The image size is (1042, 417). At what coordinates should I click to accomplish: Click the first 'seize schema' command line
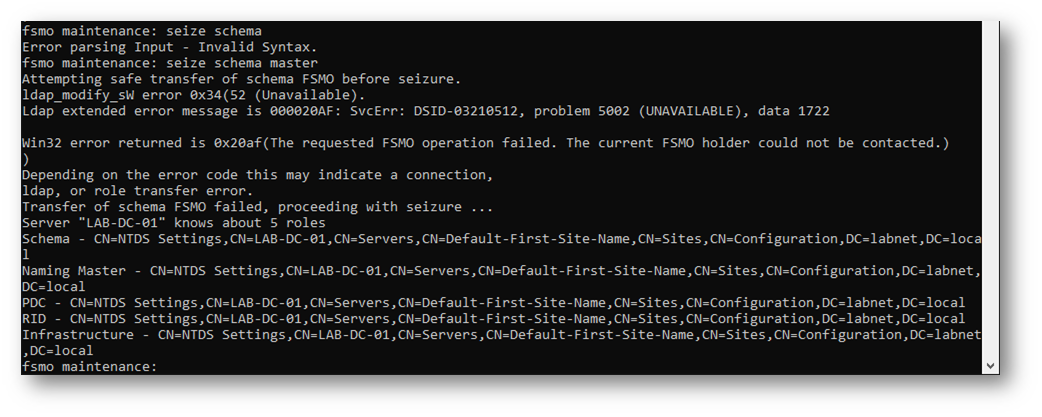[142, 31]
